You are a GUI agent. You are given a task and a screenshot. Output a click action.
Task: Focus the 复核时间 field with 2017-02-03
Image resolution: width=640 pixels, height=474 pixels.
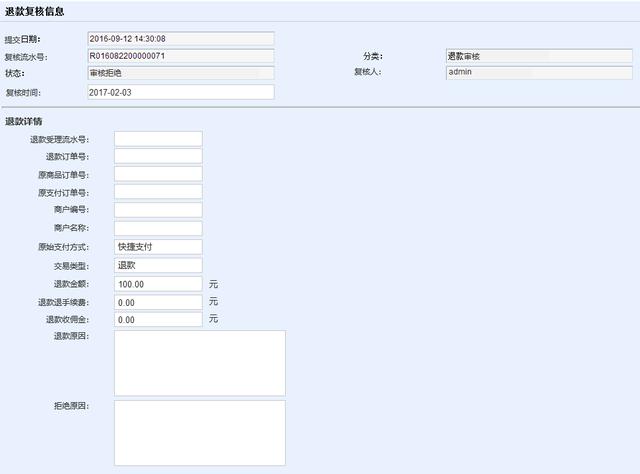click(181, 92)
